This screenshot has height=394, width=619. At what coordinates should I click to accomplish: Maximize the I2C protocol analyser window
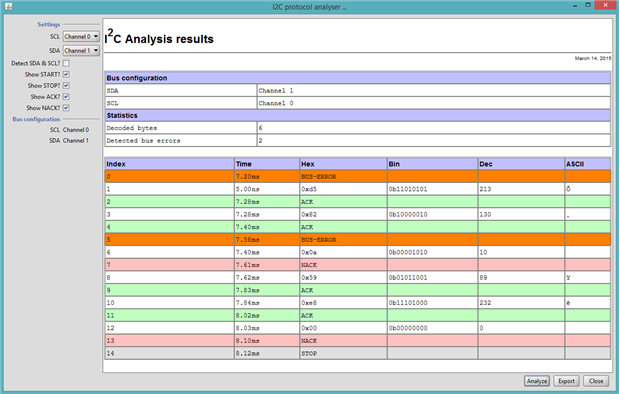[588, 6]
